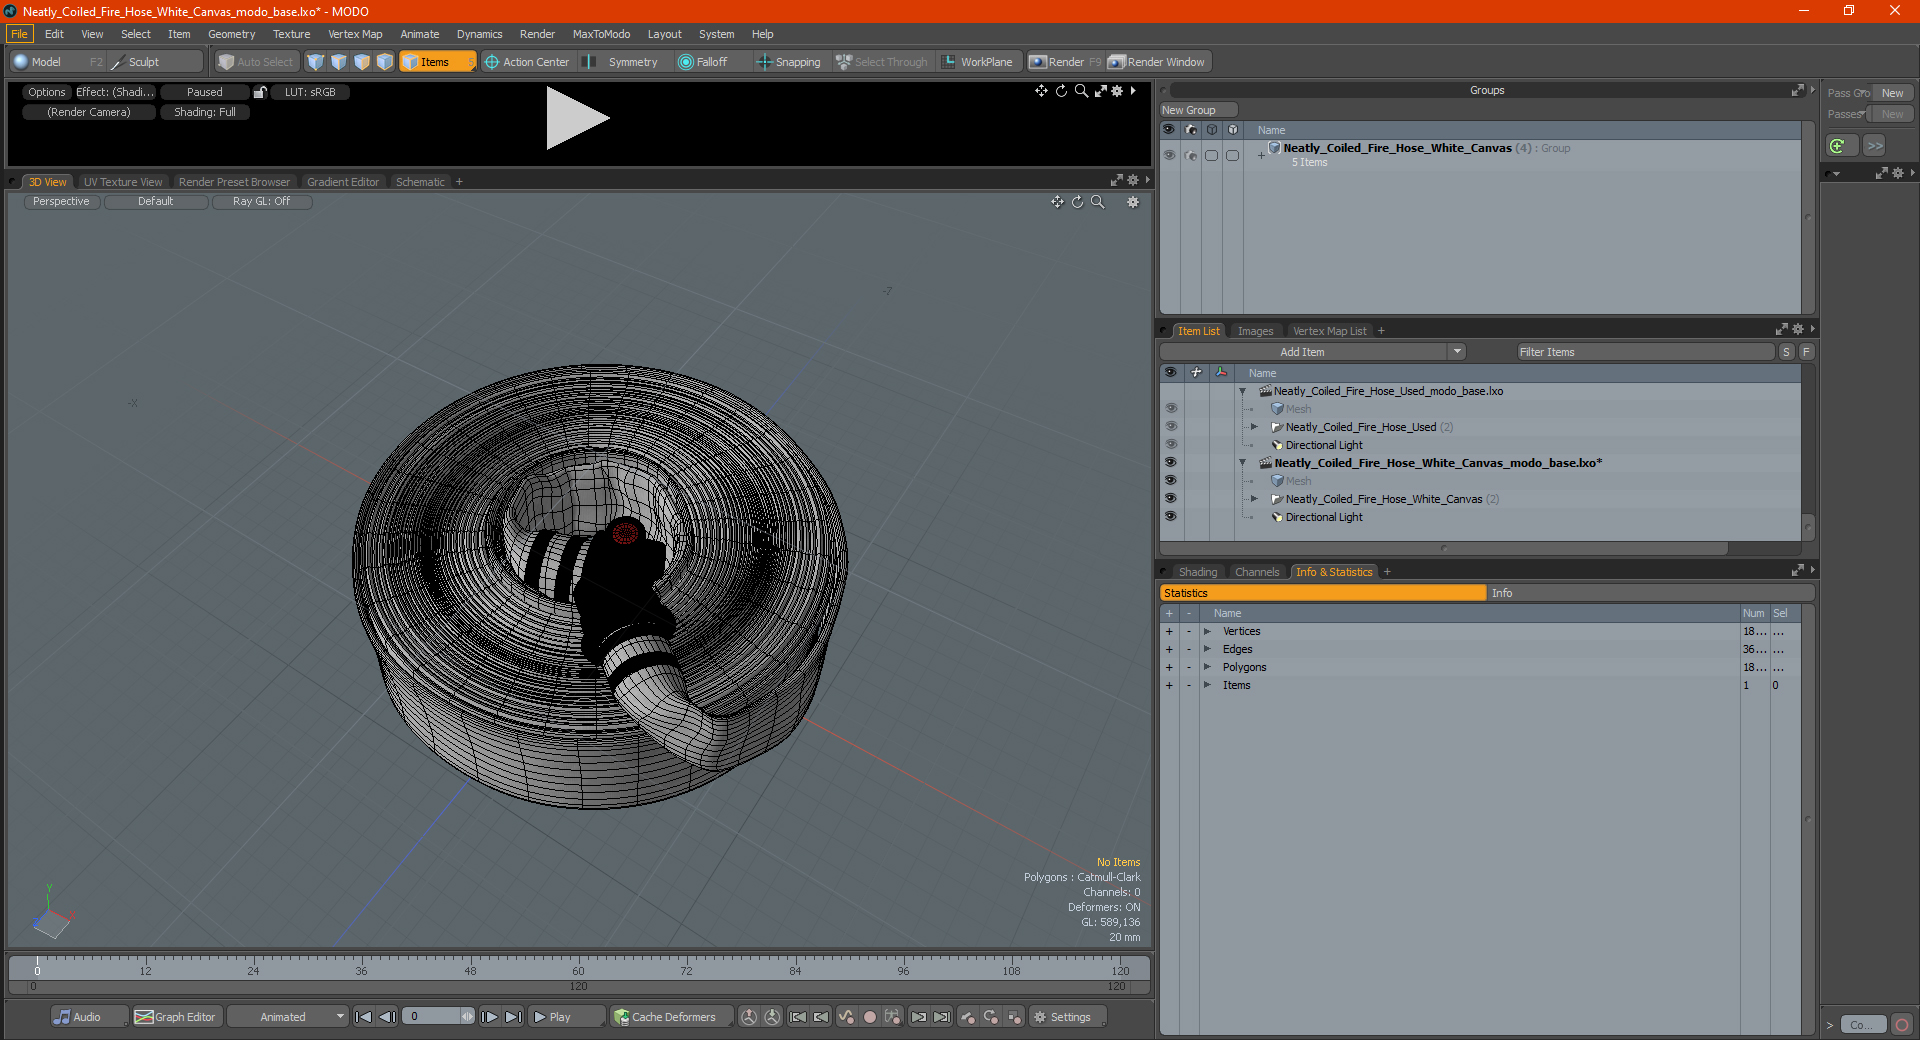
Task: Click the 3D viewport pan icon
Action: 1057,202
